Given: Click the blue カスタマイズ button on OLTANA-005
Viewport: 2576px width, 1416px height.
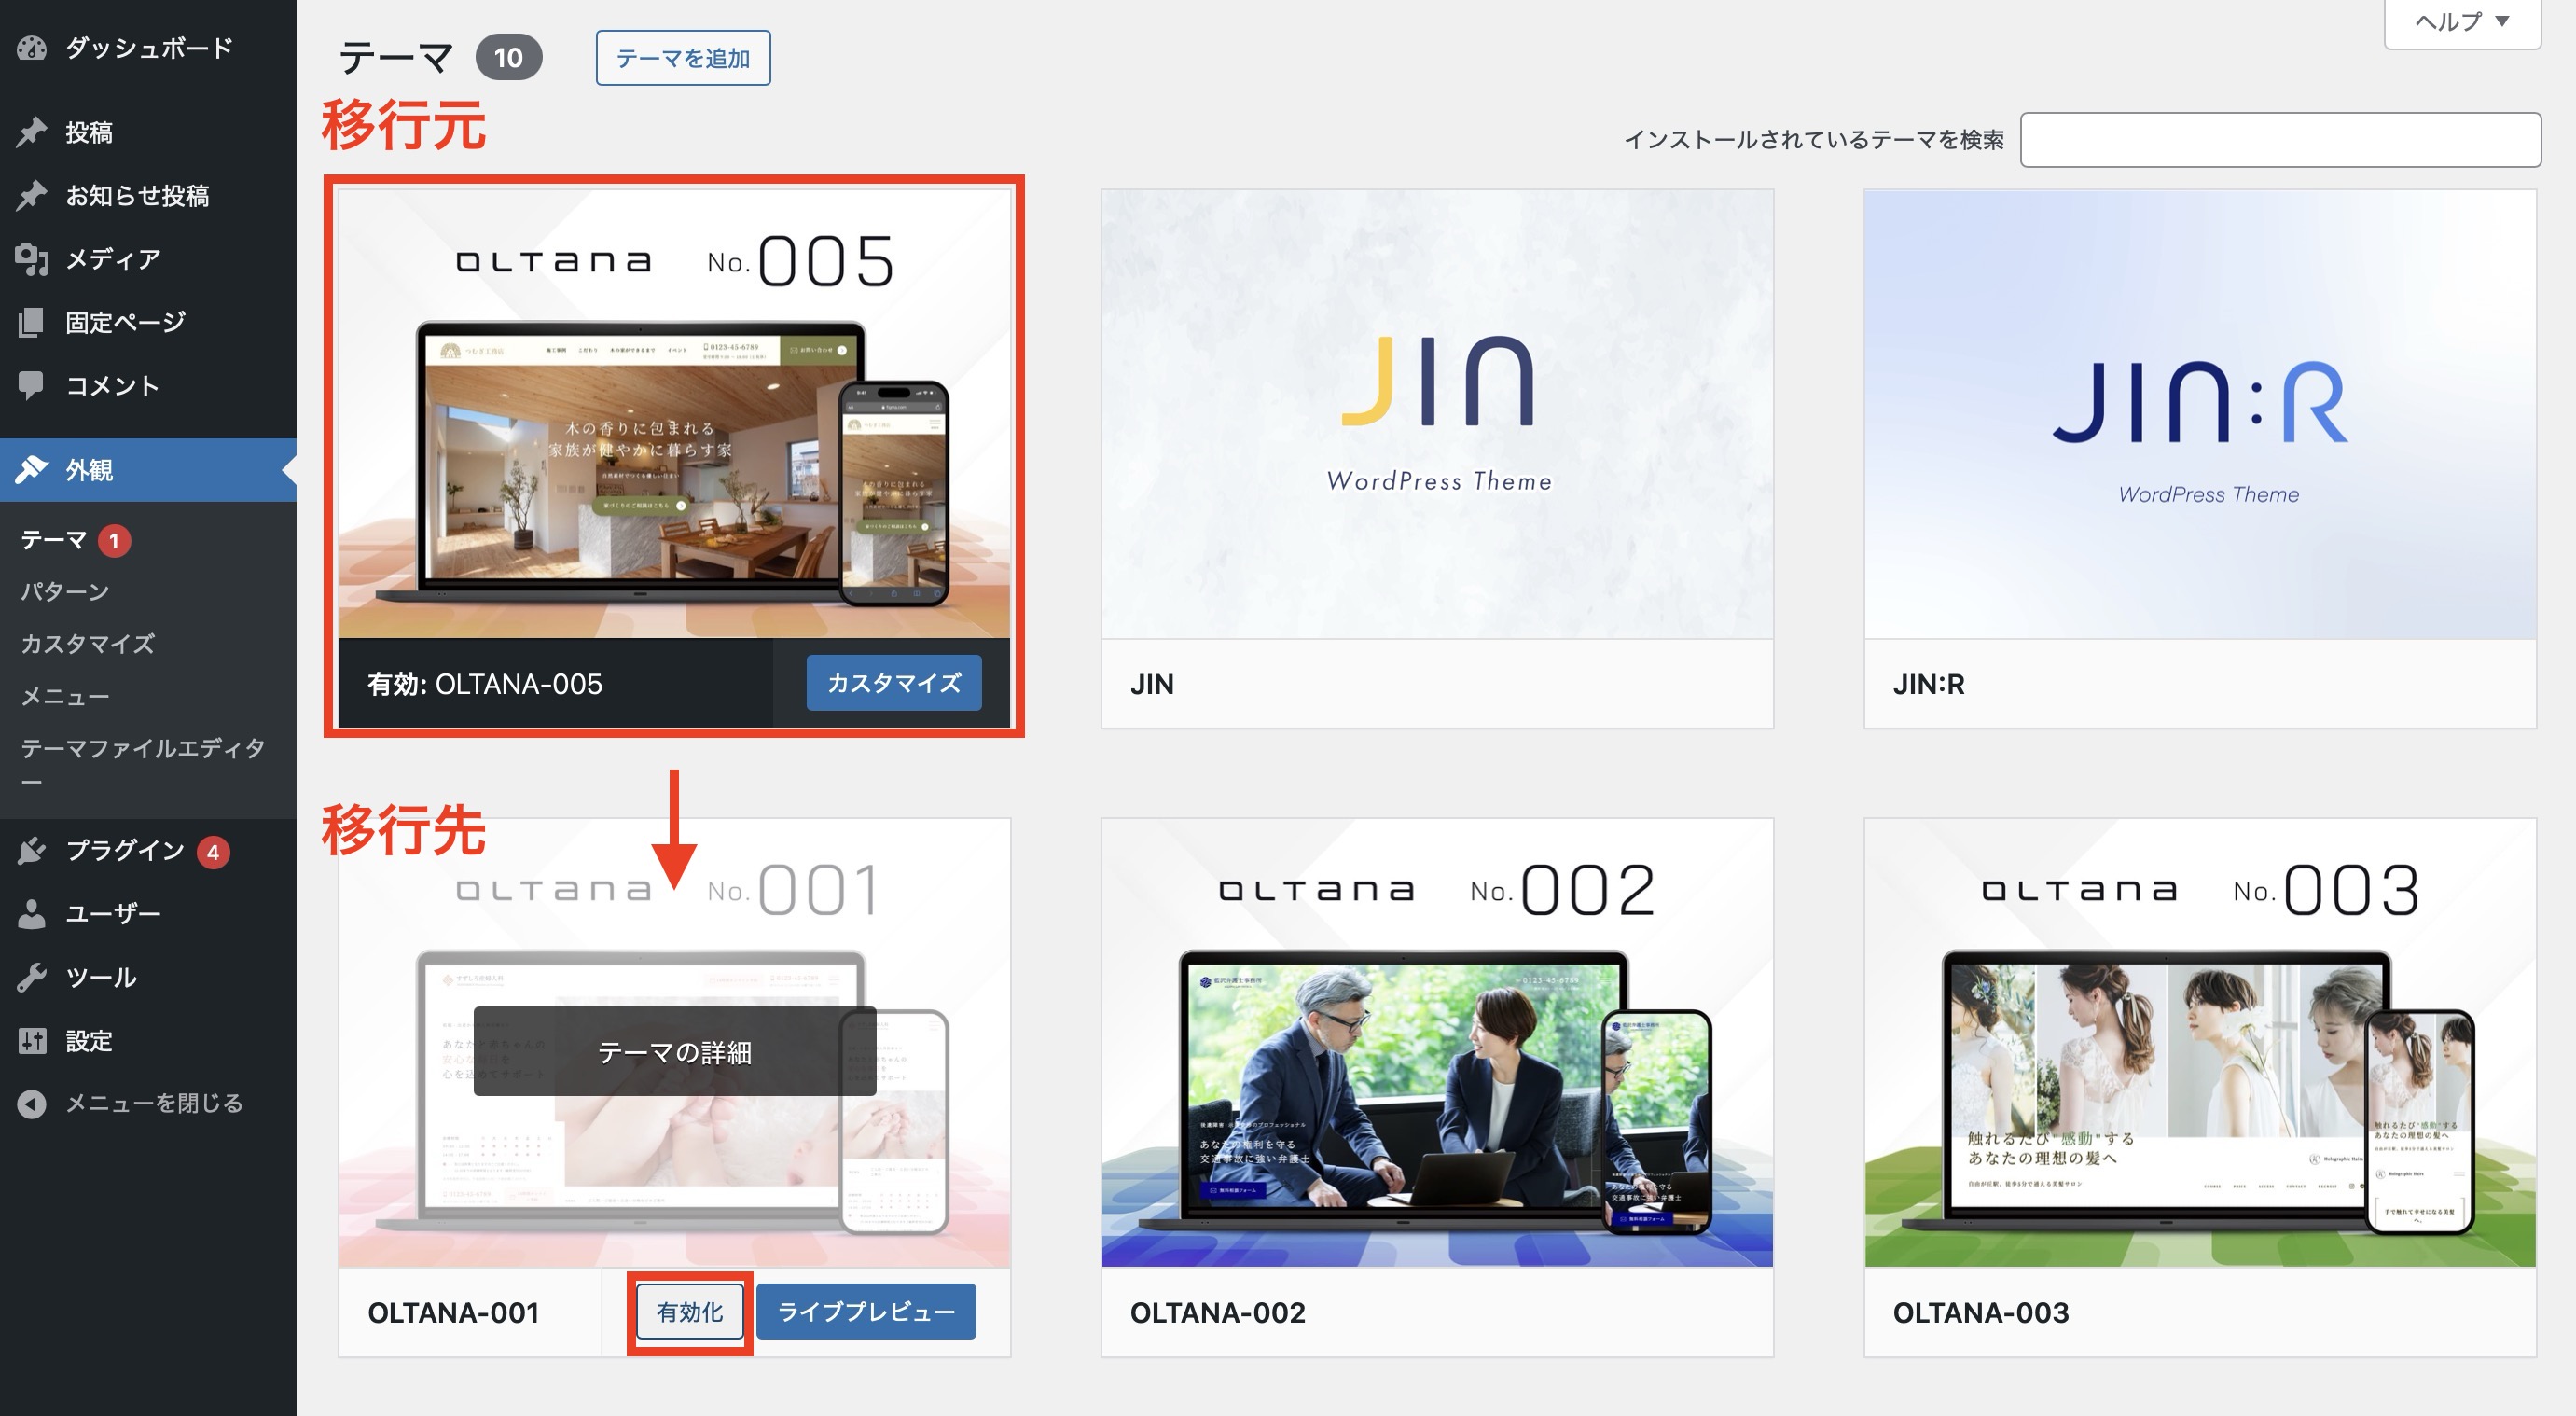Looking at the screenshot, I should pyautogui.click(x=894, y=683).
